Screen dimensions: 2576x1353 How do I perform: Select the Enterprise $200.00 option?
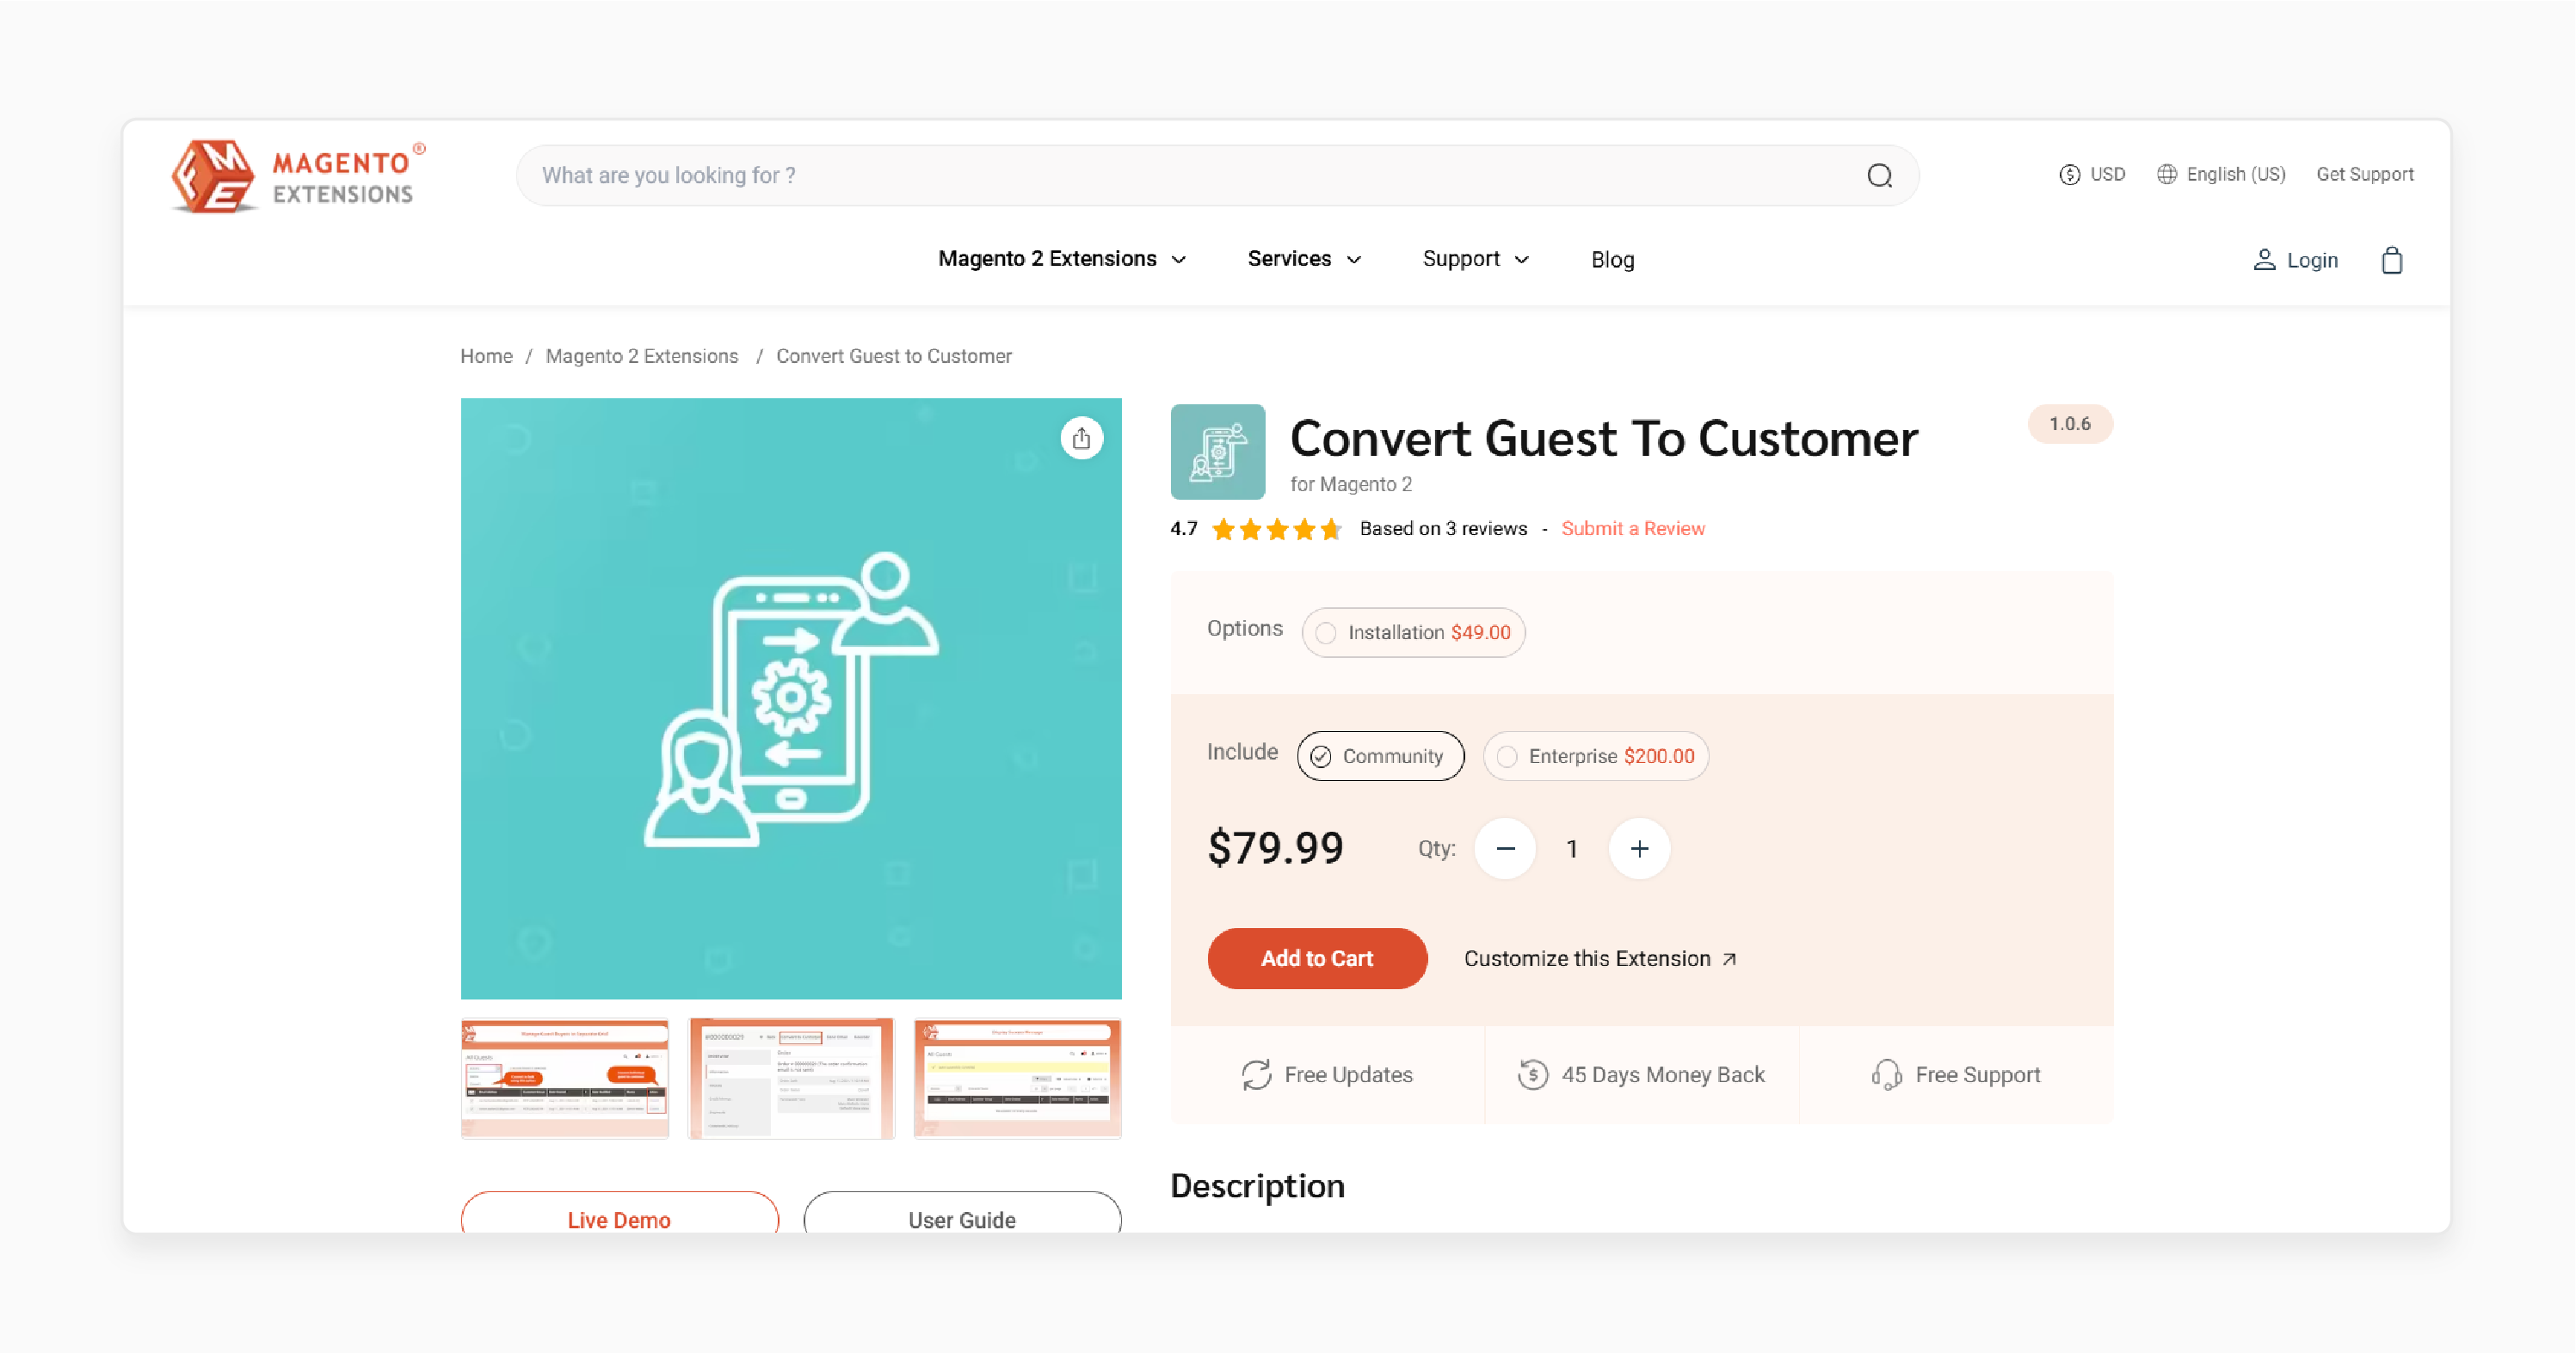coord(1595,756)
